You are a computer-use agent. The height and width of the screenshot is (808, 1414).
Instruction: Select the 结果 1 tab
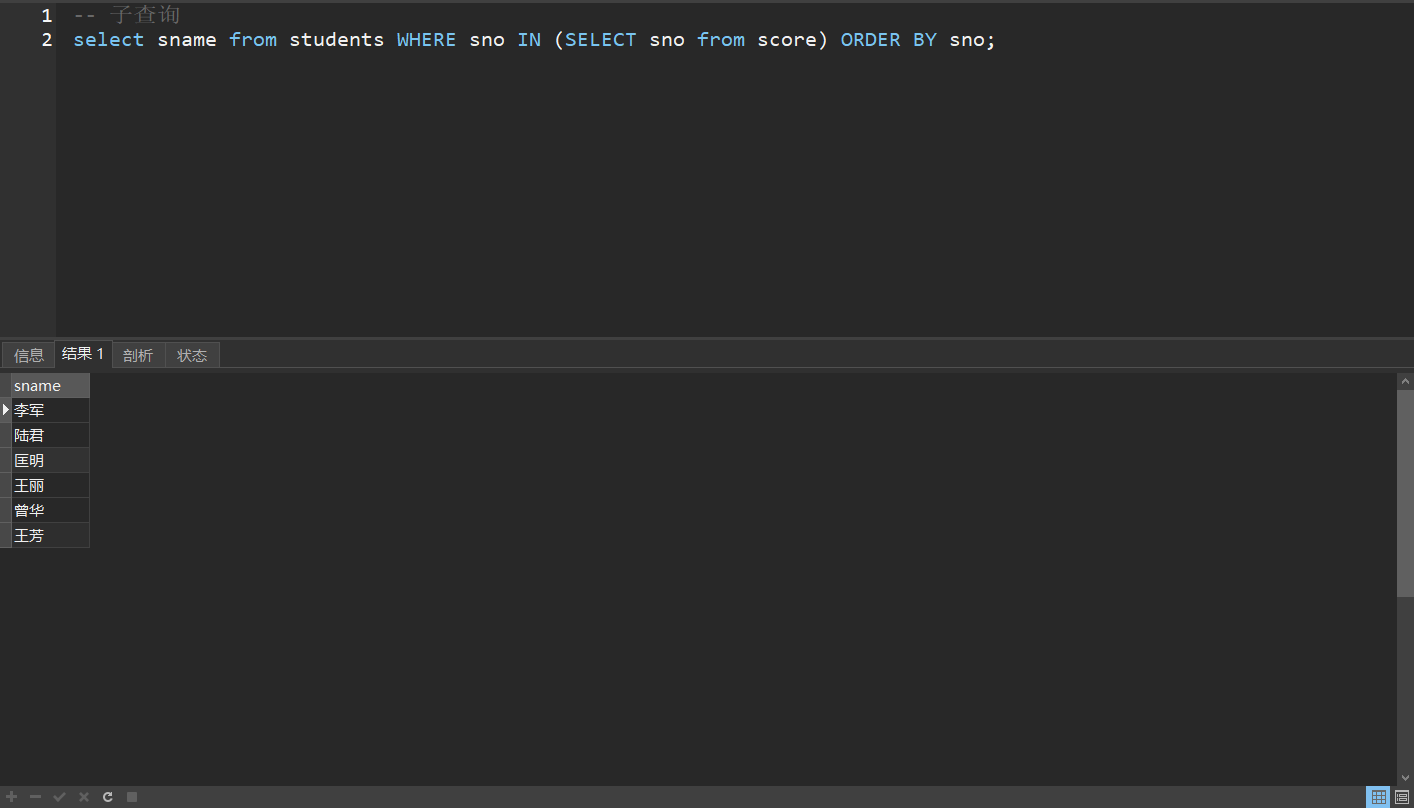click(x=83, y=354)
